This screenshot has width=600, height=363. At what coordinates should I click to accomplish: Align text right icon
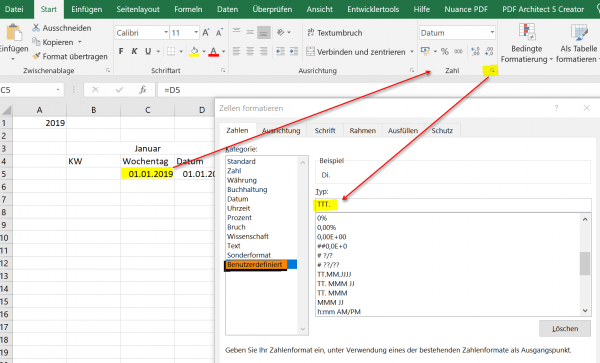(264, 51)
